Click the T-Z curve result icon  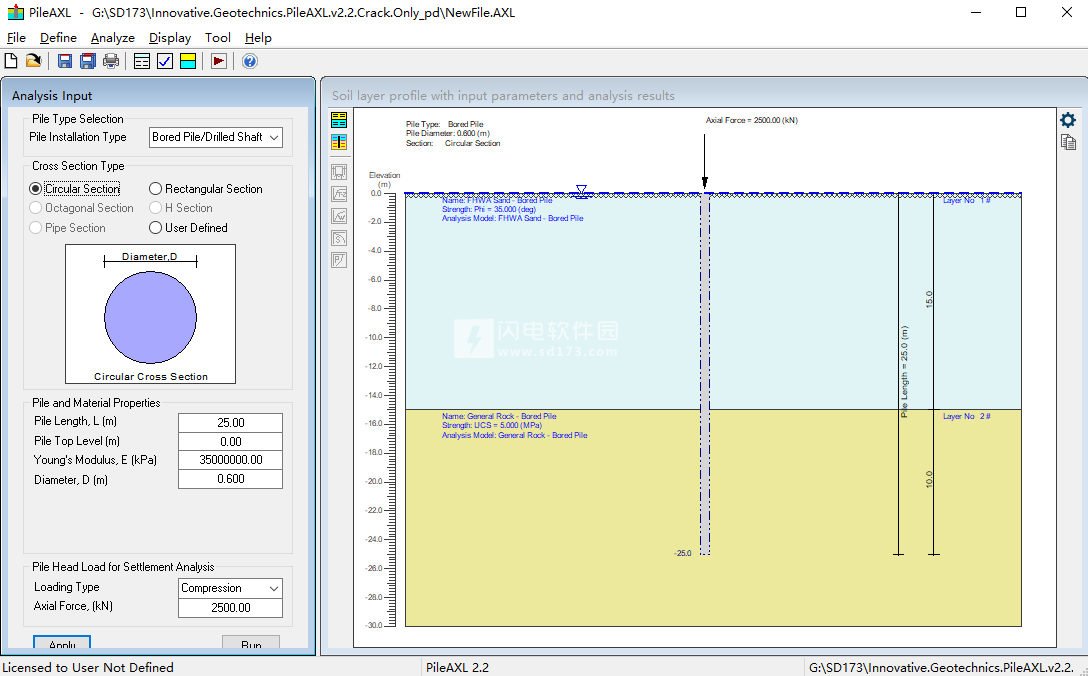[339, 194]
